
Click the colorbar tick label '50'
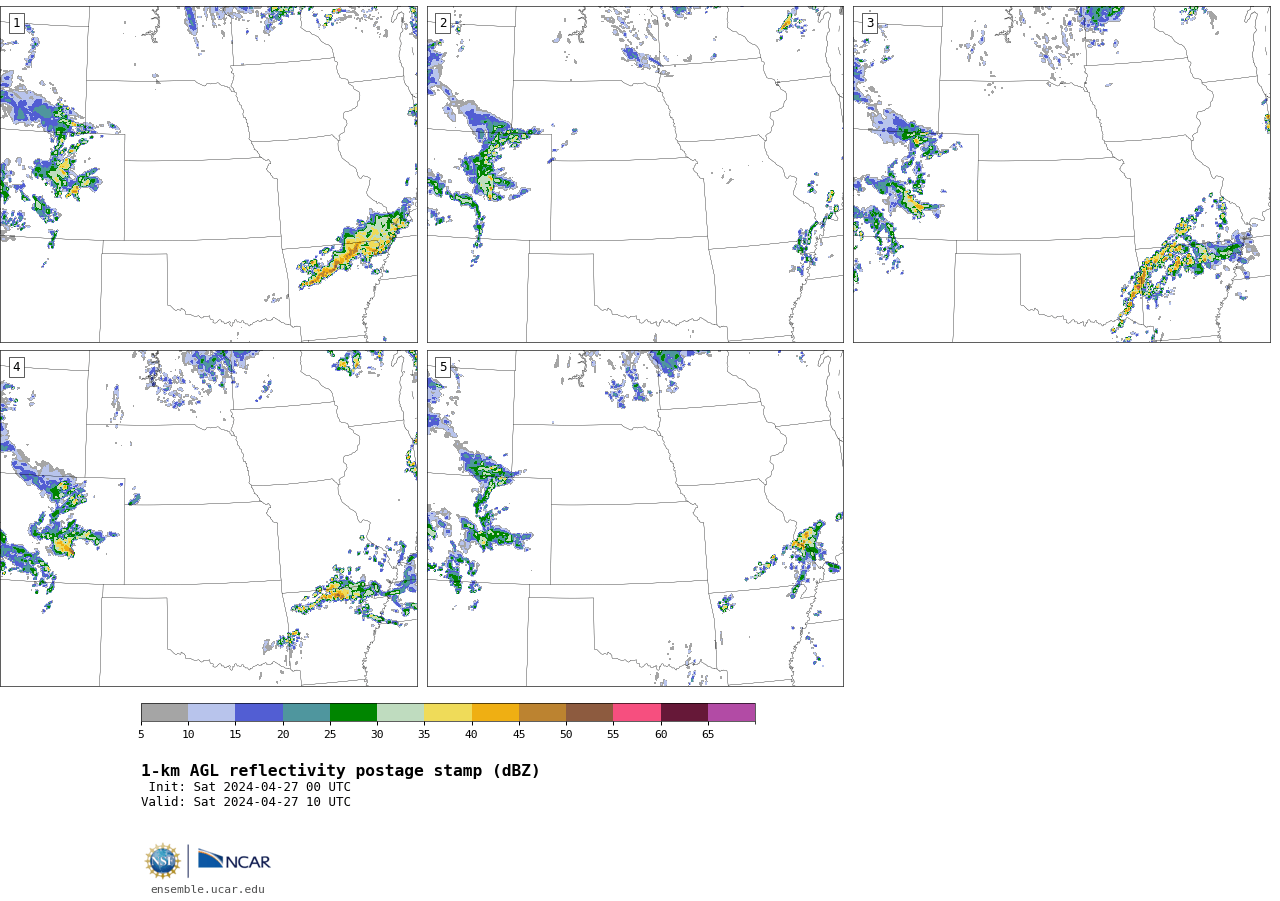(566, 735)
